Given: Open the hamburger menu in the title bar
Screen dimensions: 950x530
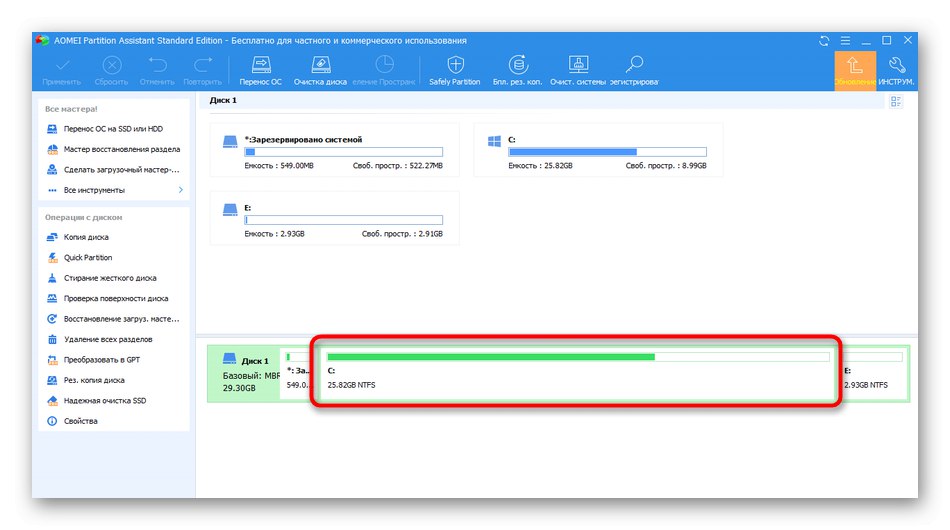Looking at the screenshot, I should tap(845, 41).
